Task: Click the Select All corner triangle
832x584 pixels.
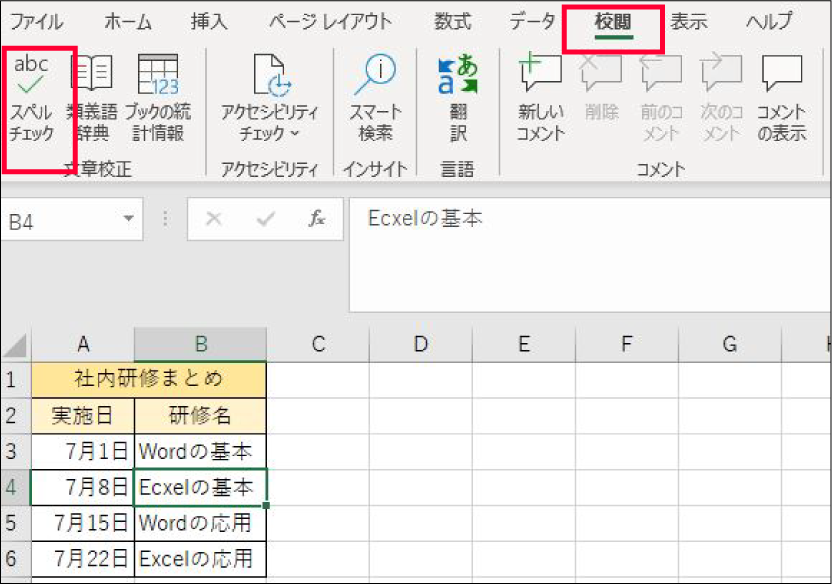Action: tap(15, 346)
